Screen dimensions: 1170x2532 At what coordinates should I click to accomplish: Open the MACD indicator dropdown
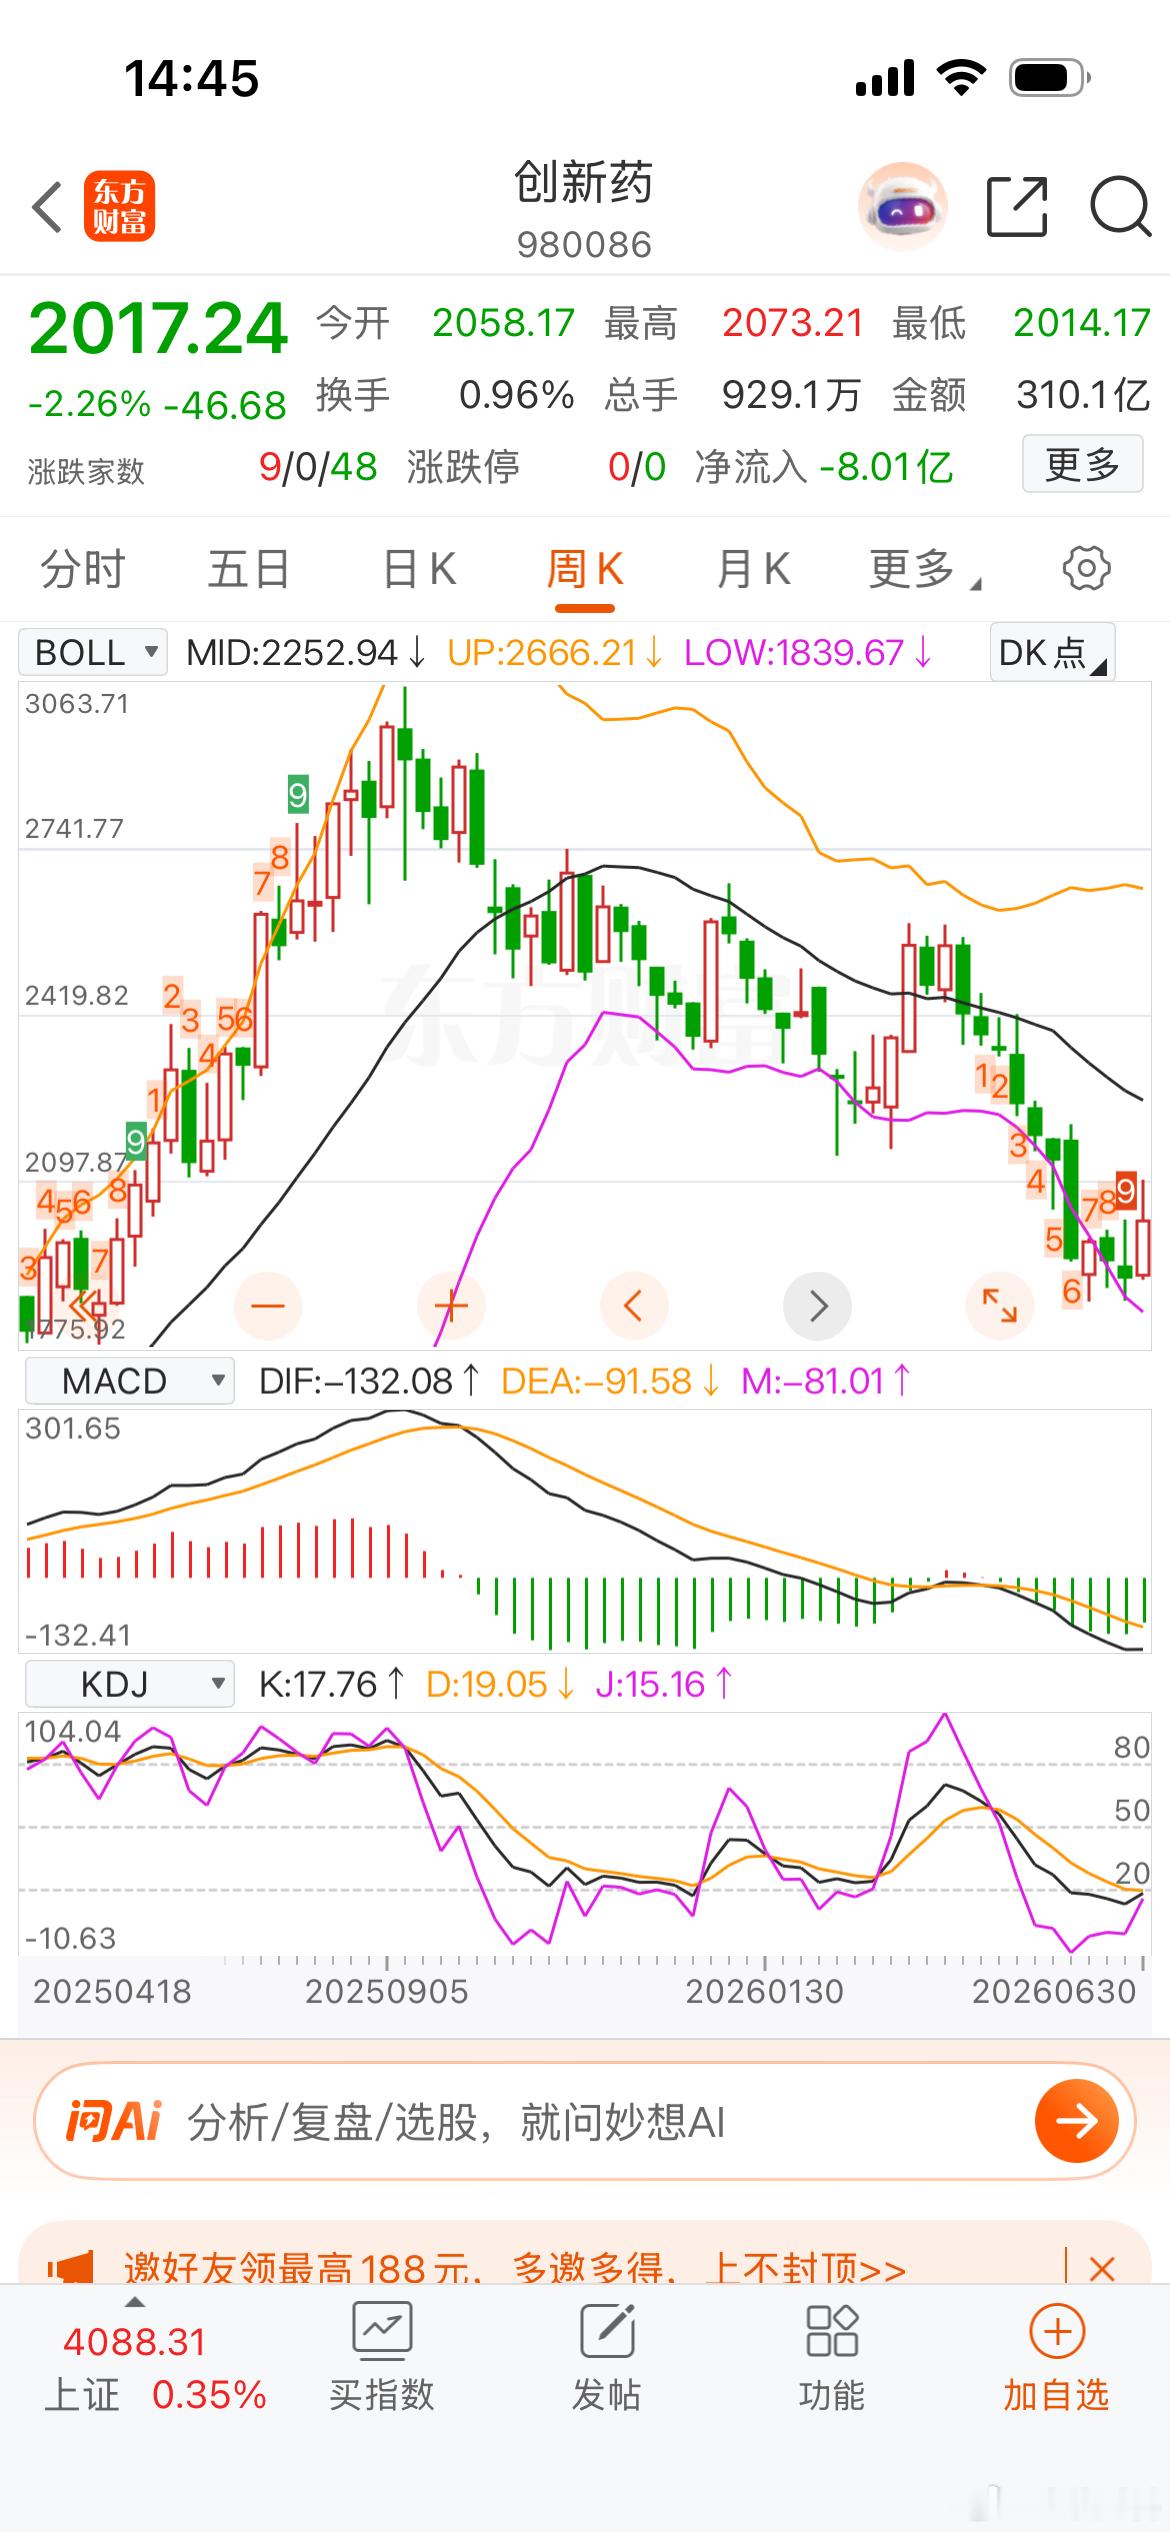(x=129, y=1381)
